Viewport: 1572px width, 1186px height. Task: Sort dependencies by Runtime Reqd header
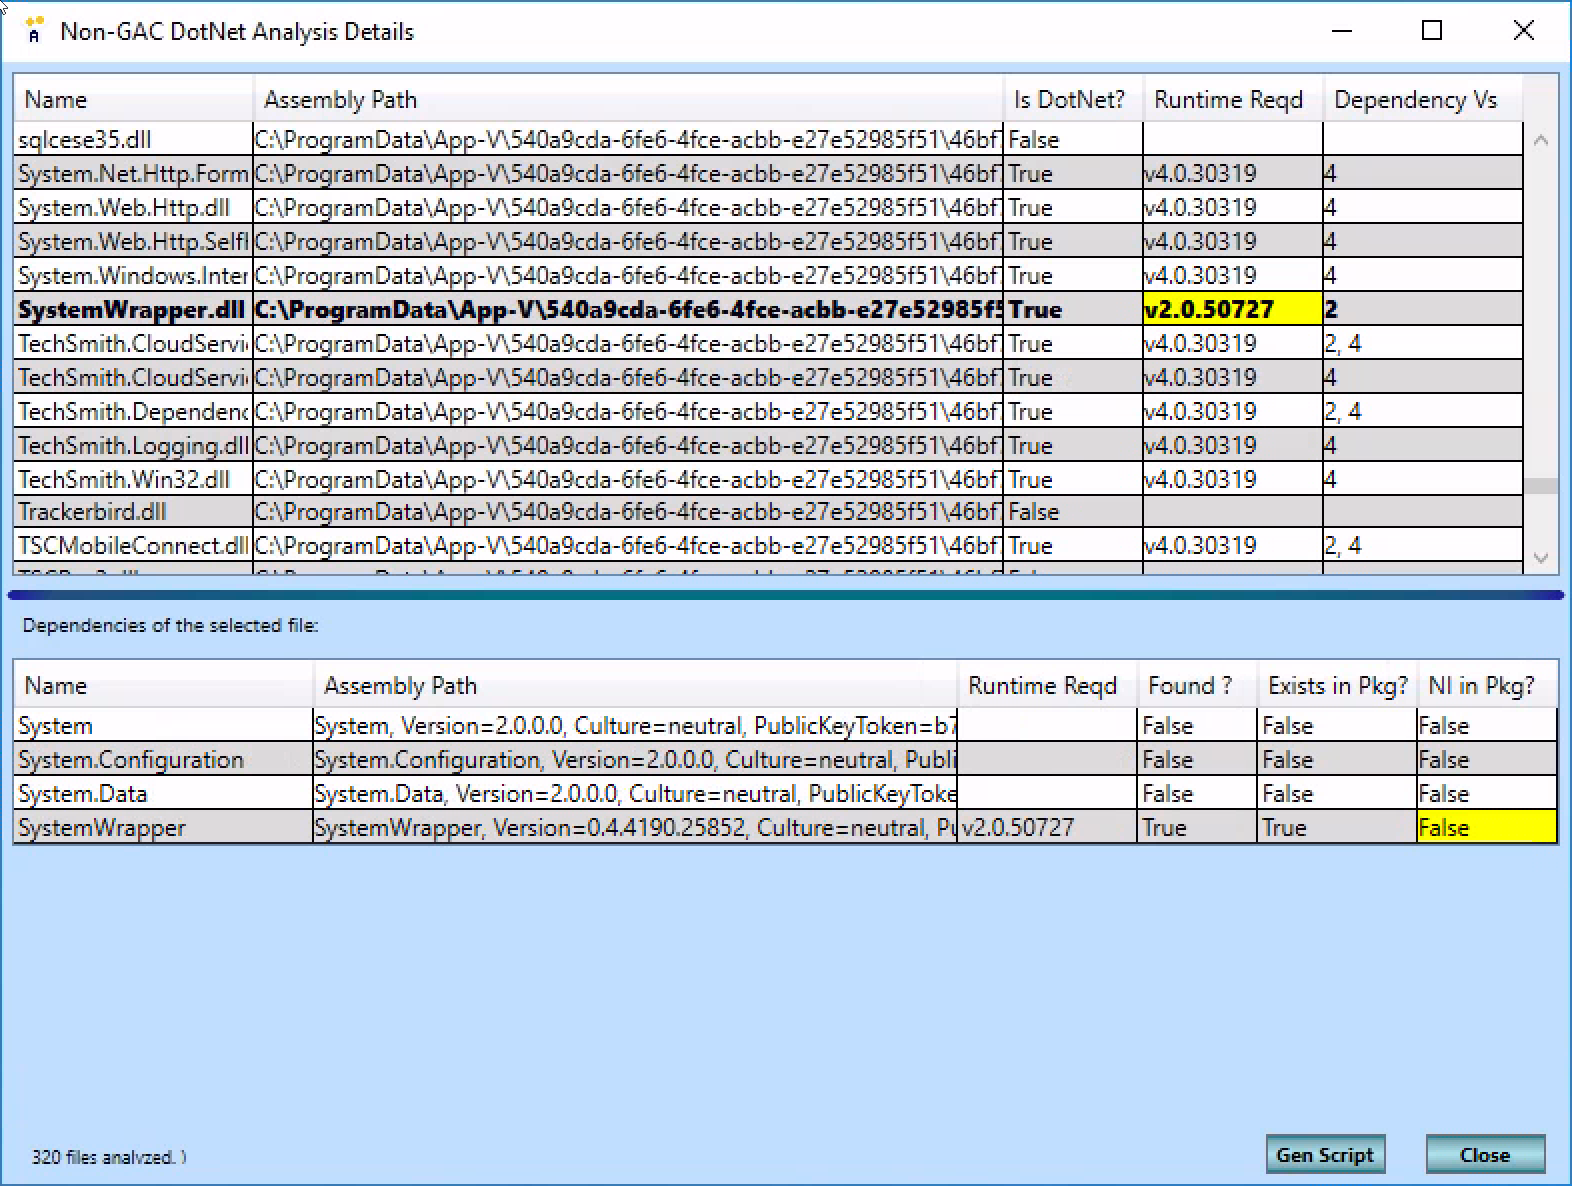pos(1047,686)
